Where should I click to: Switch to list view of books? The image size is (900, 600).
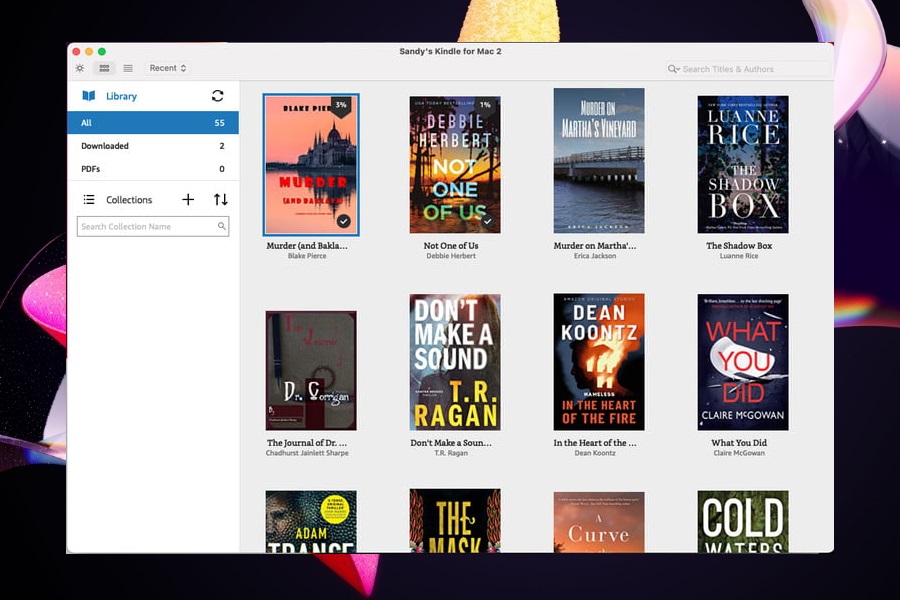pyautogui.click(x=128, y=68)
